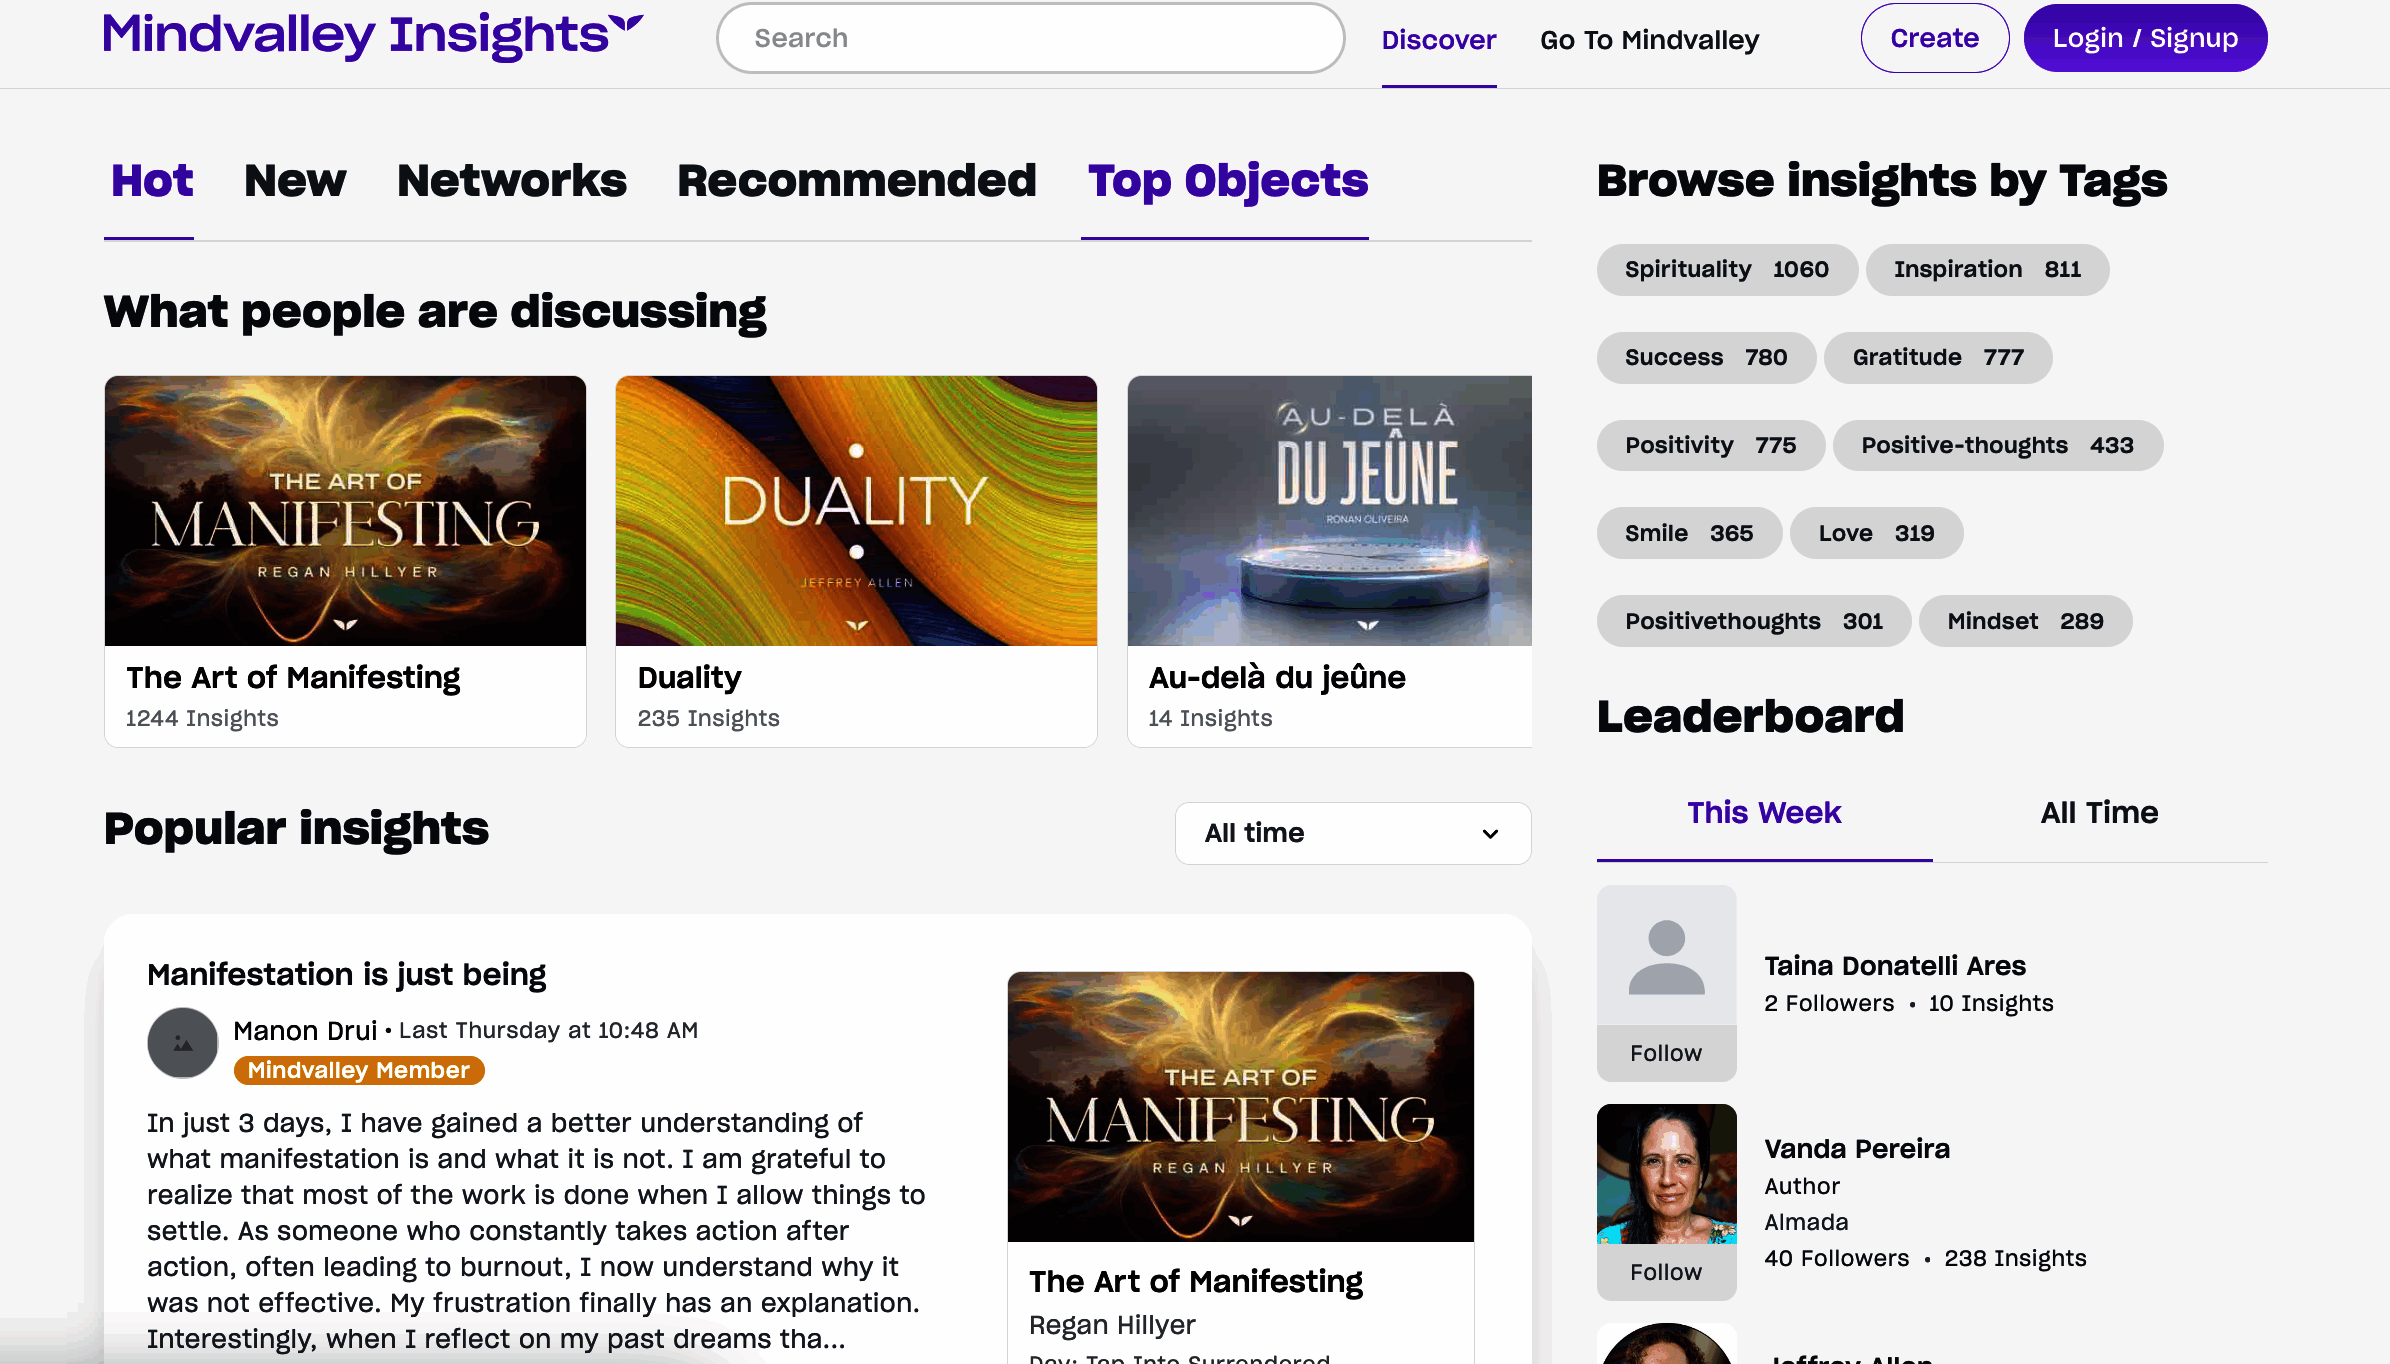The height and width of the screenshot is (1364, 2390).
Task: Open the Networks tab
Action: [x=512, y=181]
